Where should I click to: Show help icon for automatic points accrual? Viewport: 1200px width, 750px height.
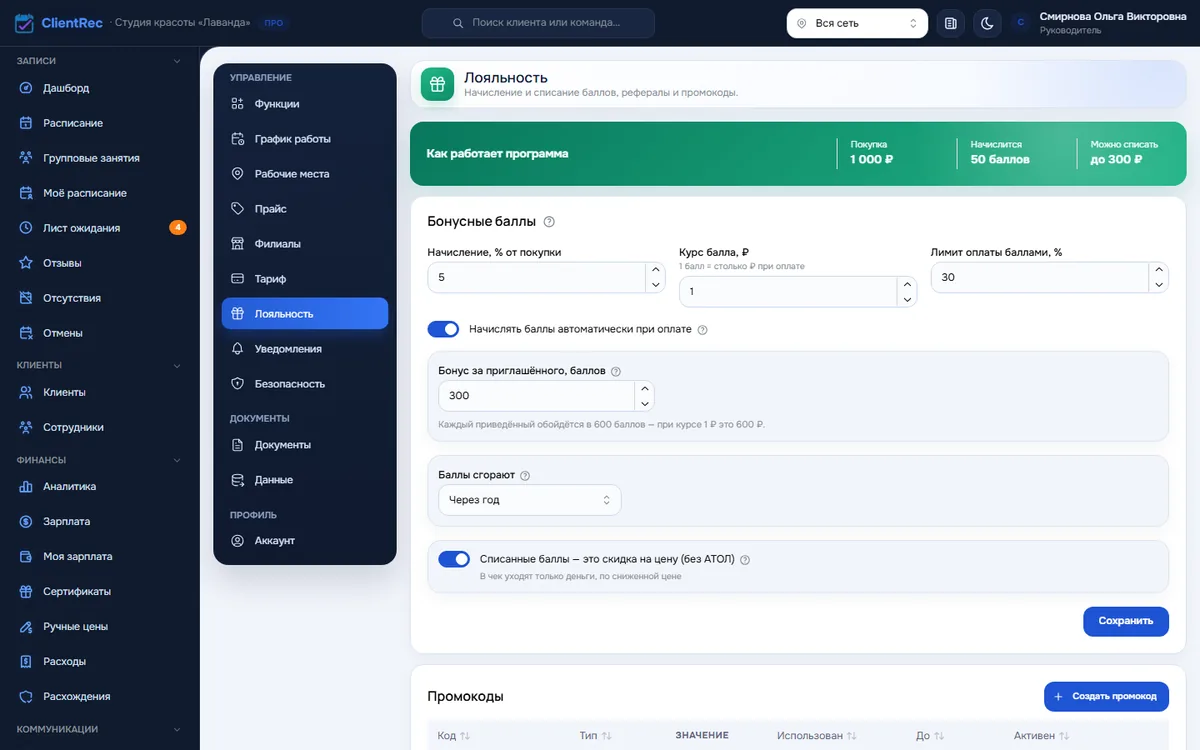(702, 330)
